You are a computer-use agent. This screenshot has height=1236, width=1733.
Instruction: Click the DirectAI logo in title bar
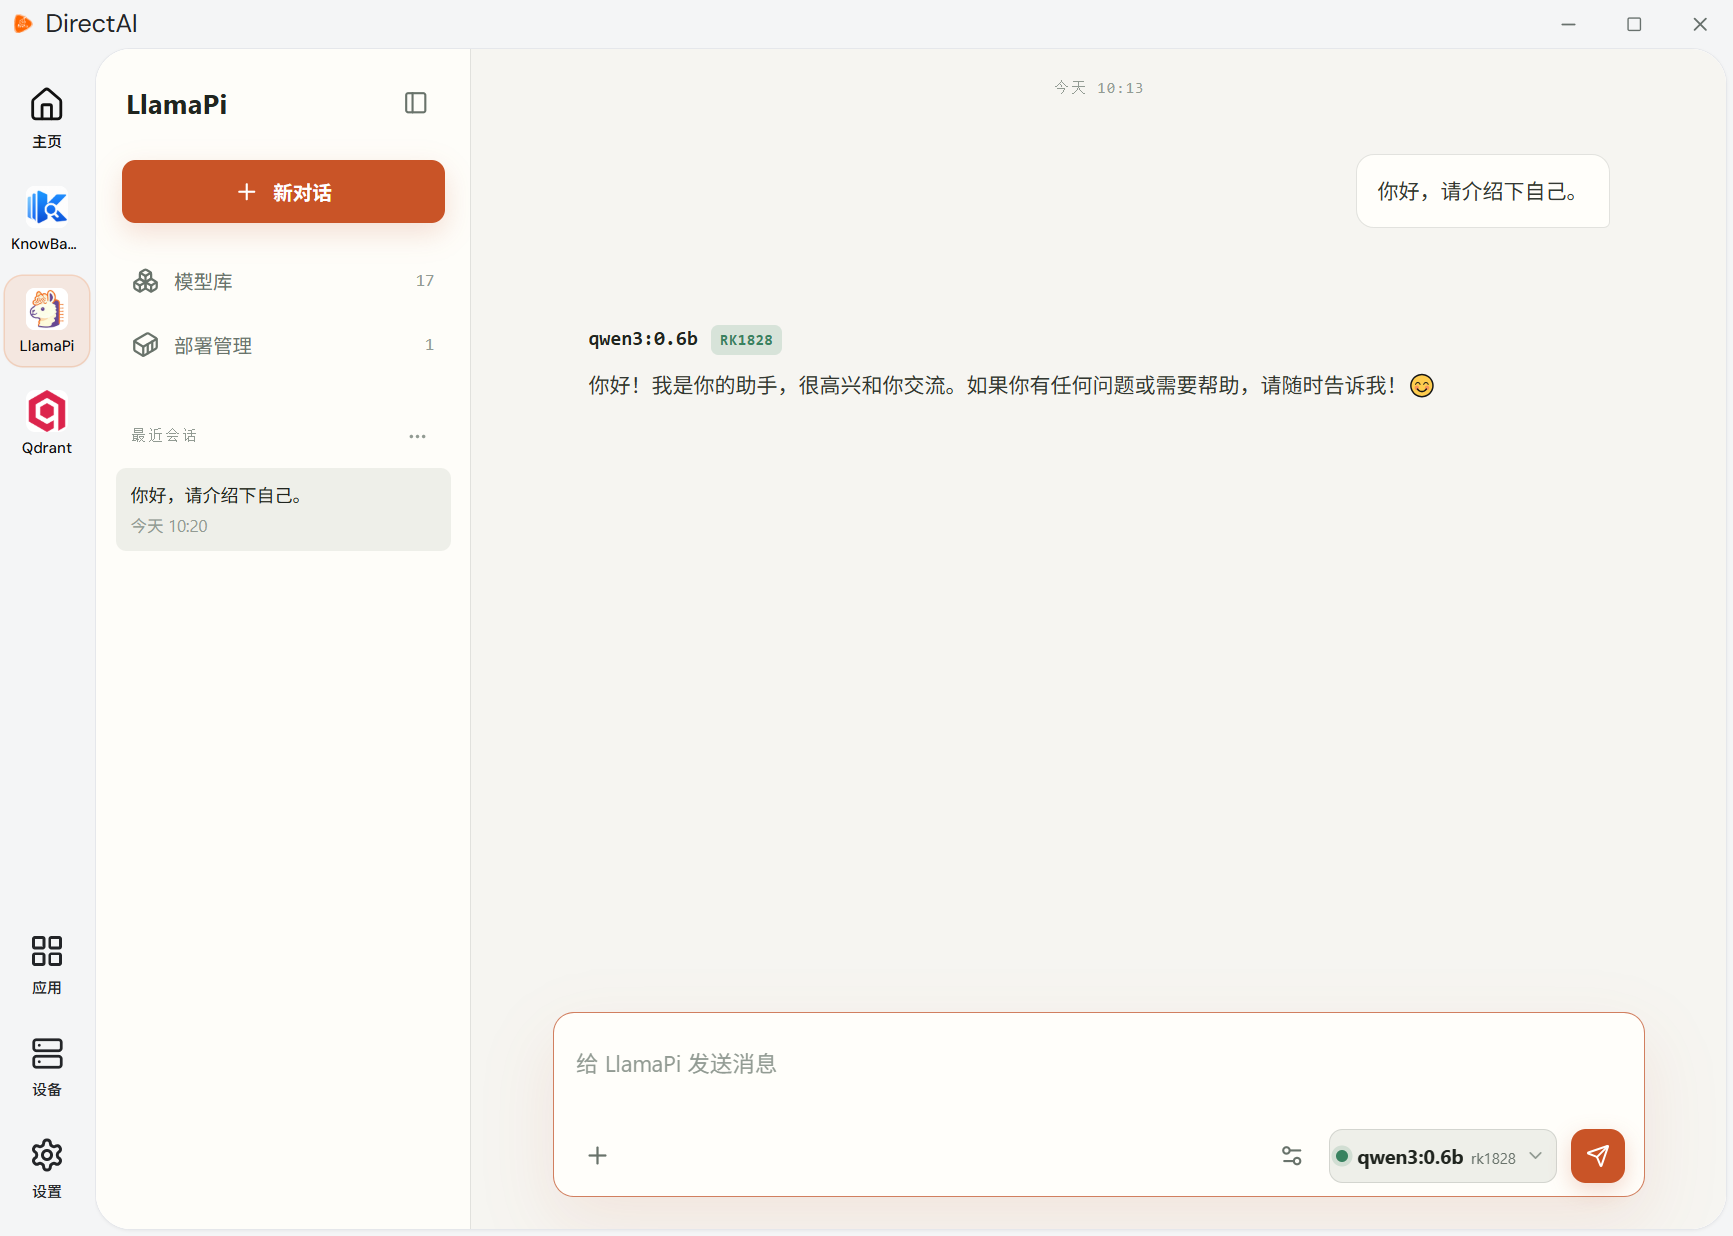tap(23, 23)
